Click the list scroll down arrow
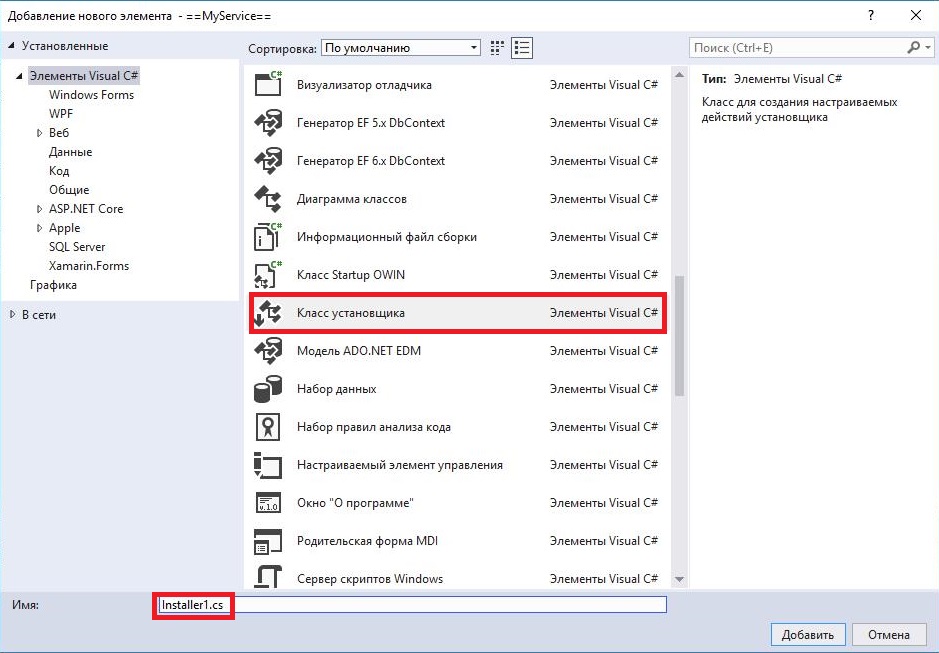939x653 pixels. (679, 579)
